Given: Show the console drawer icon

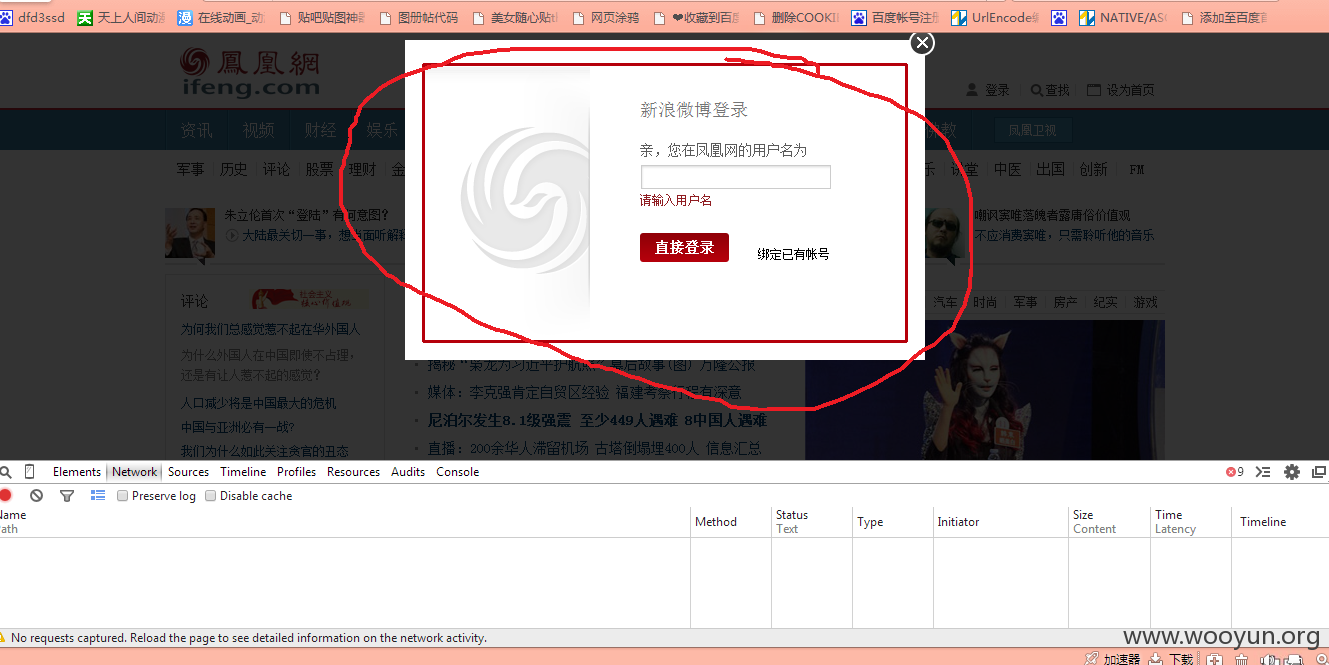Looking at the screenshot, I should coord(1263,472).
